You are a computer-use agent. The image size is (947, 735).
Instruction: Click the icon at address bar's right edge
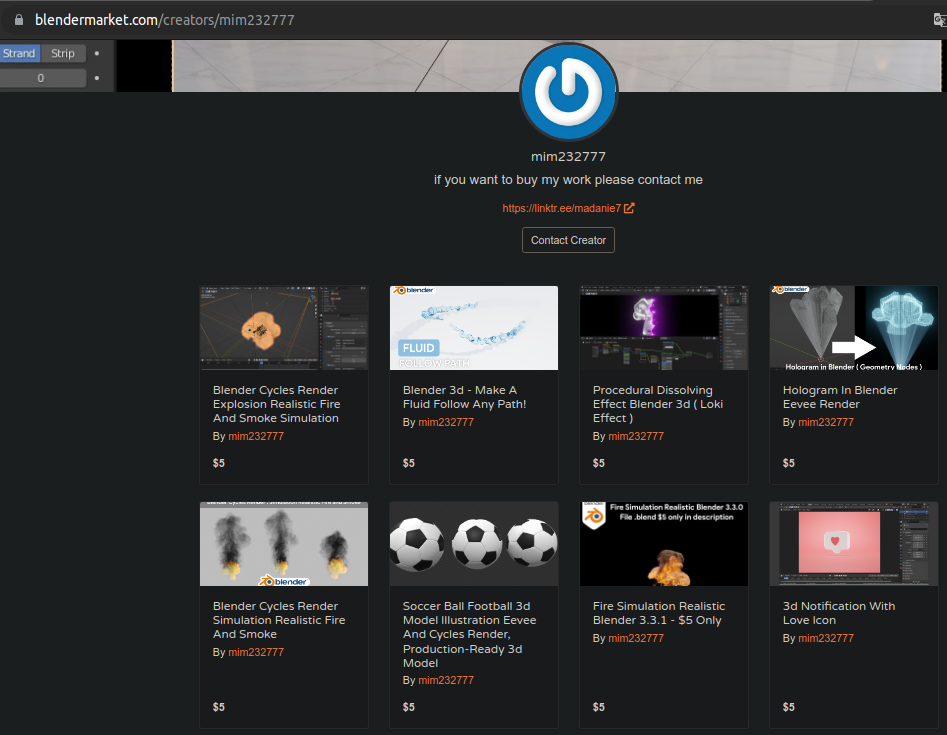939,19
